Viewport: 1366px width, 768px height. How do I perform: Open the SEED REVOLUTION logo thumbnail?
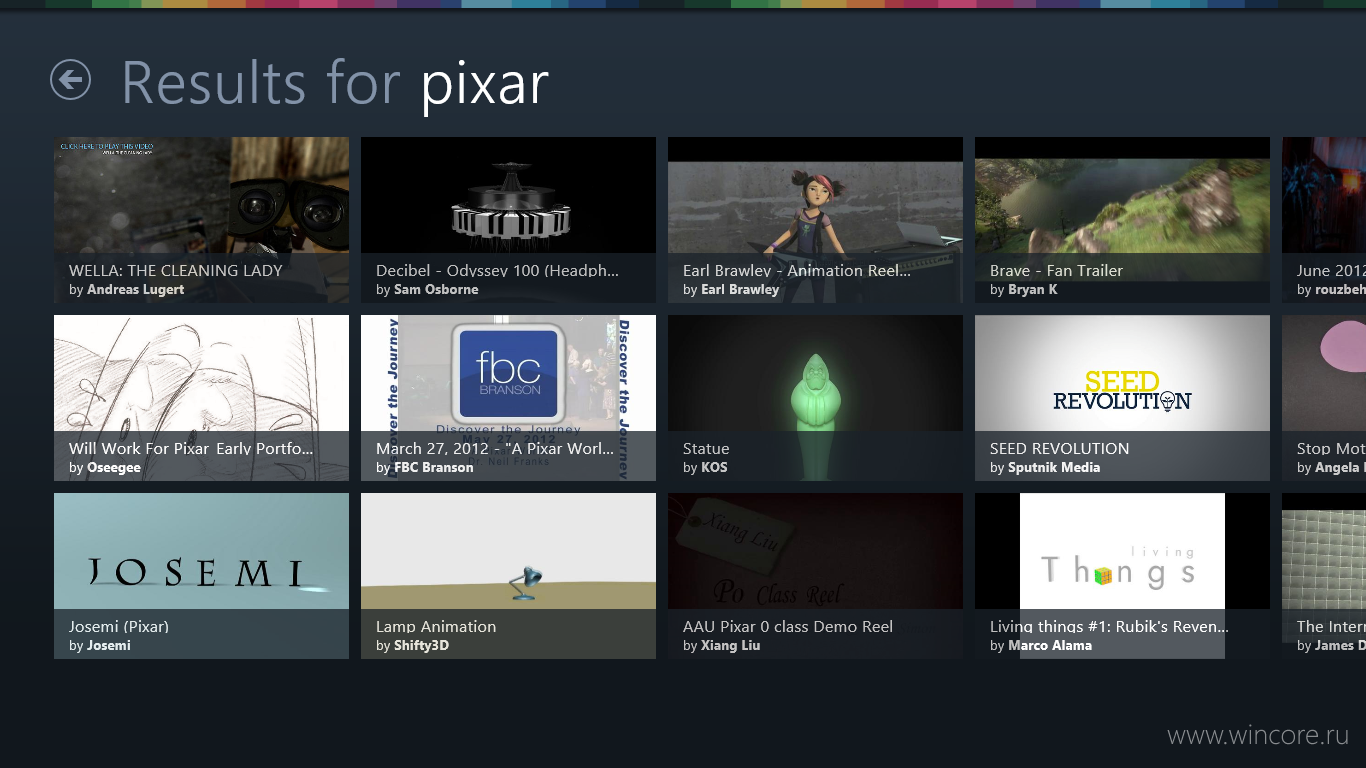coord(1122,398)
